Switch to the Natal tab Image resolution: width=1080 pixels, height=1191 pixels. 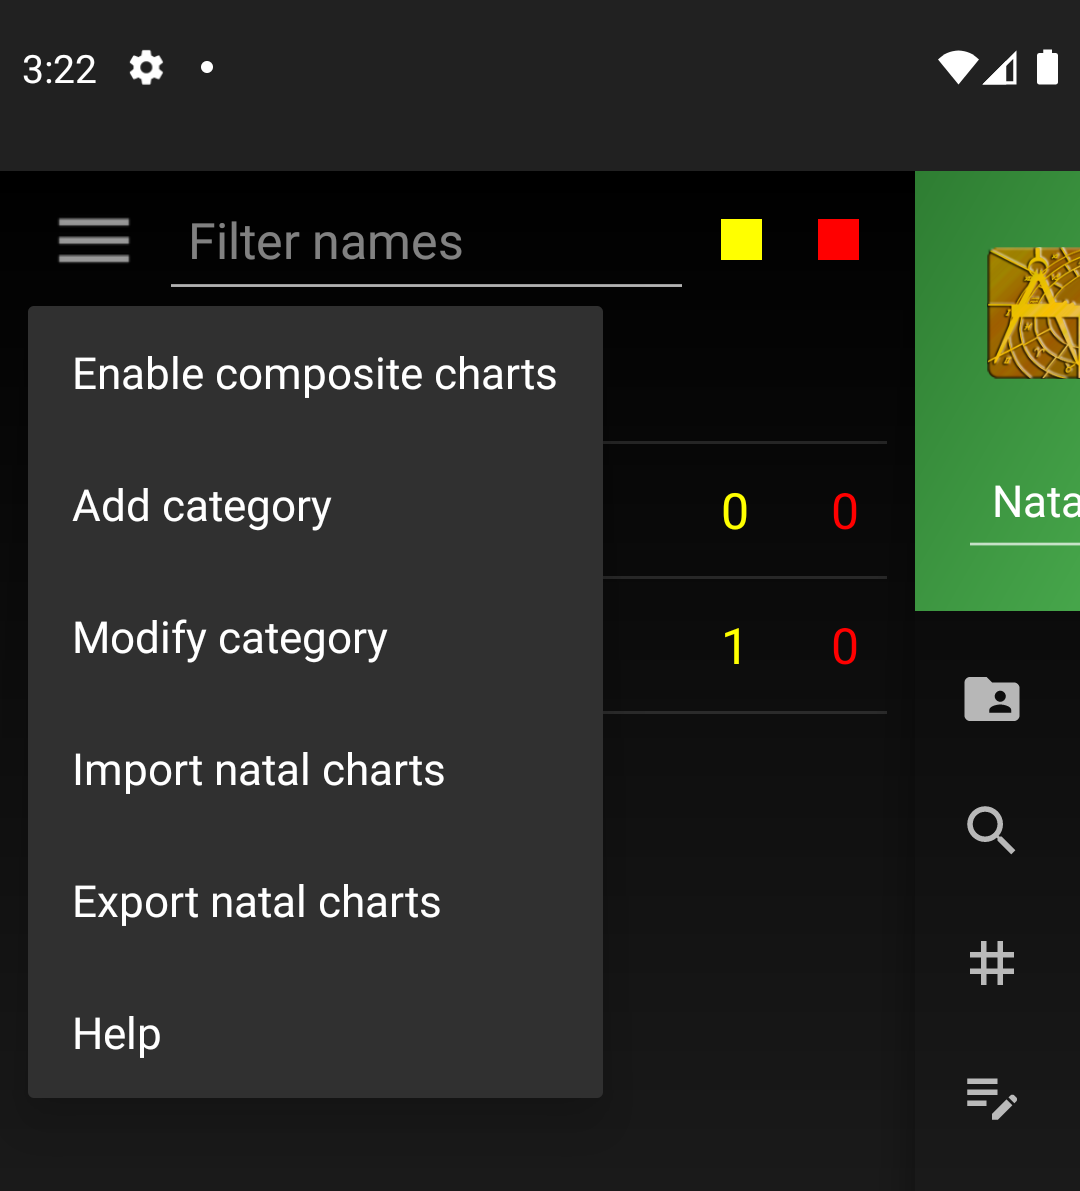[1036, 502]
